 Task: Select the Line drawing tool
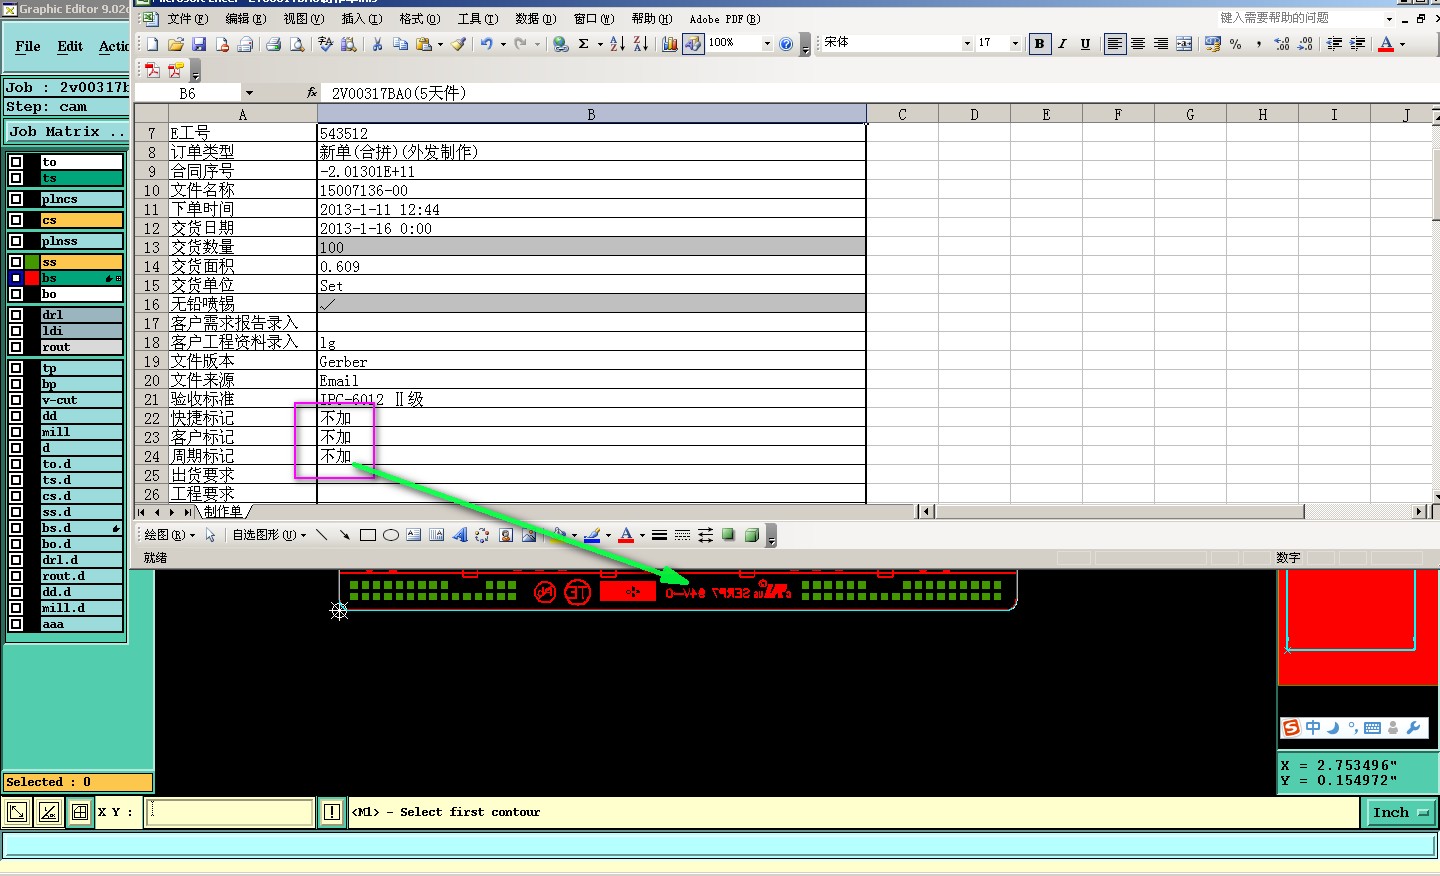pyautogui.click(x=321, y=535)
